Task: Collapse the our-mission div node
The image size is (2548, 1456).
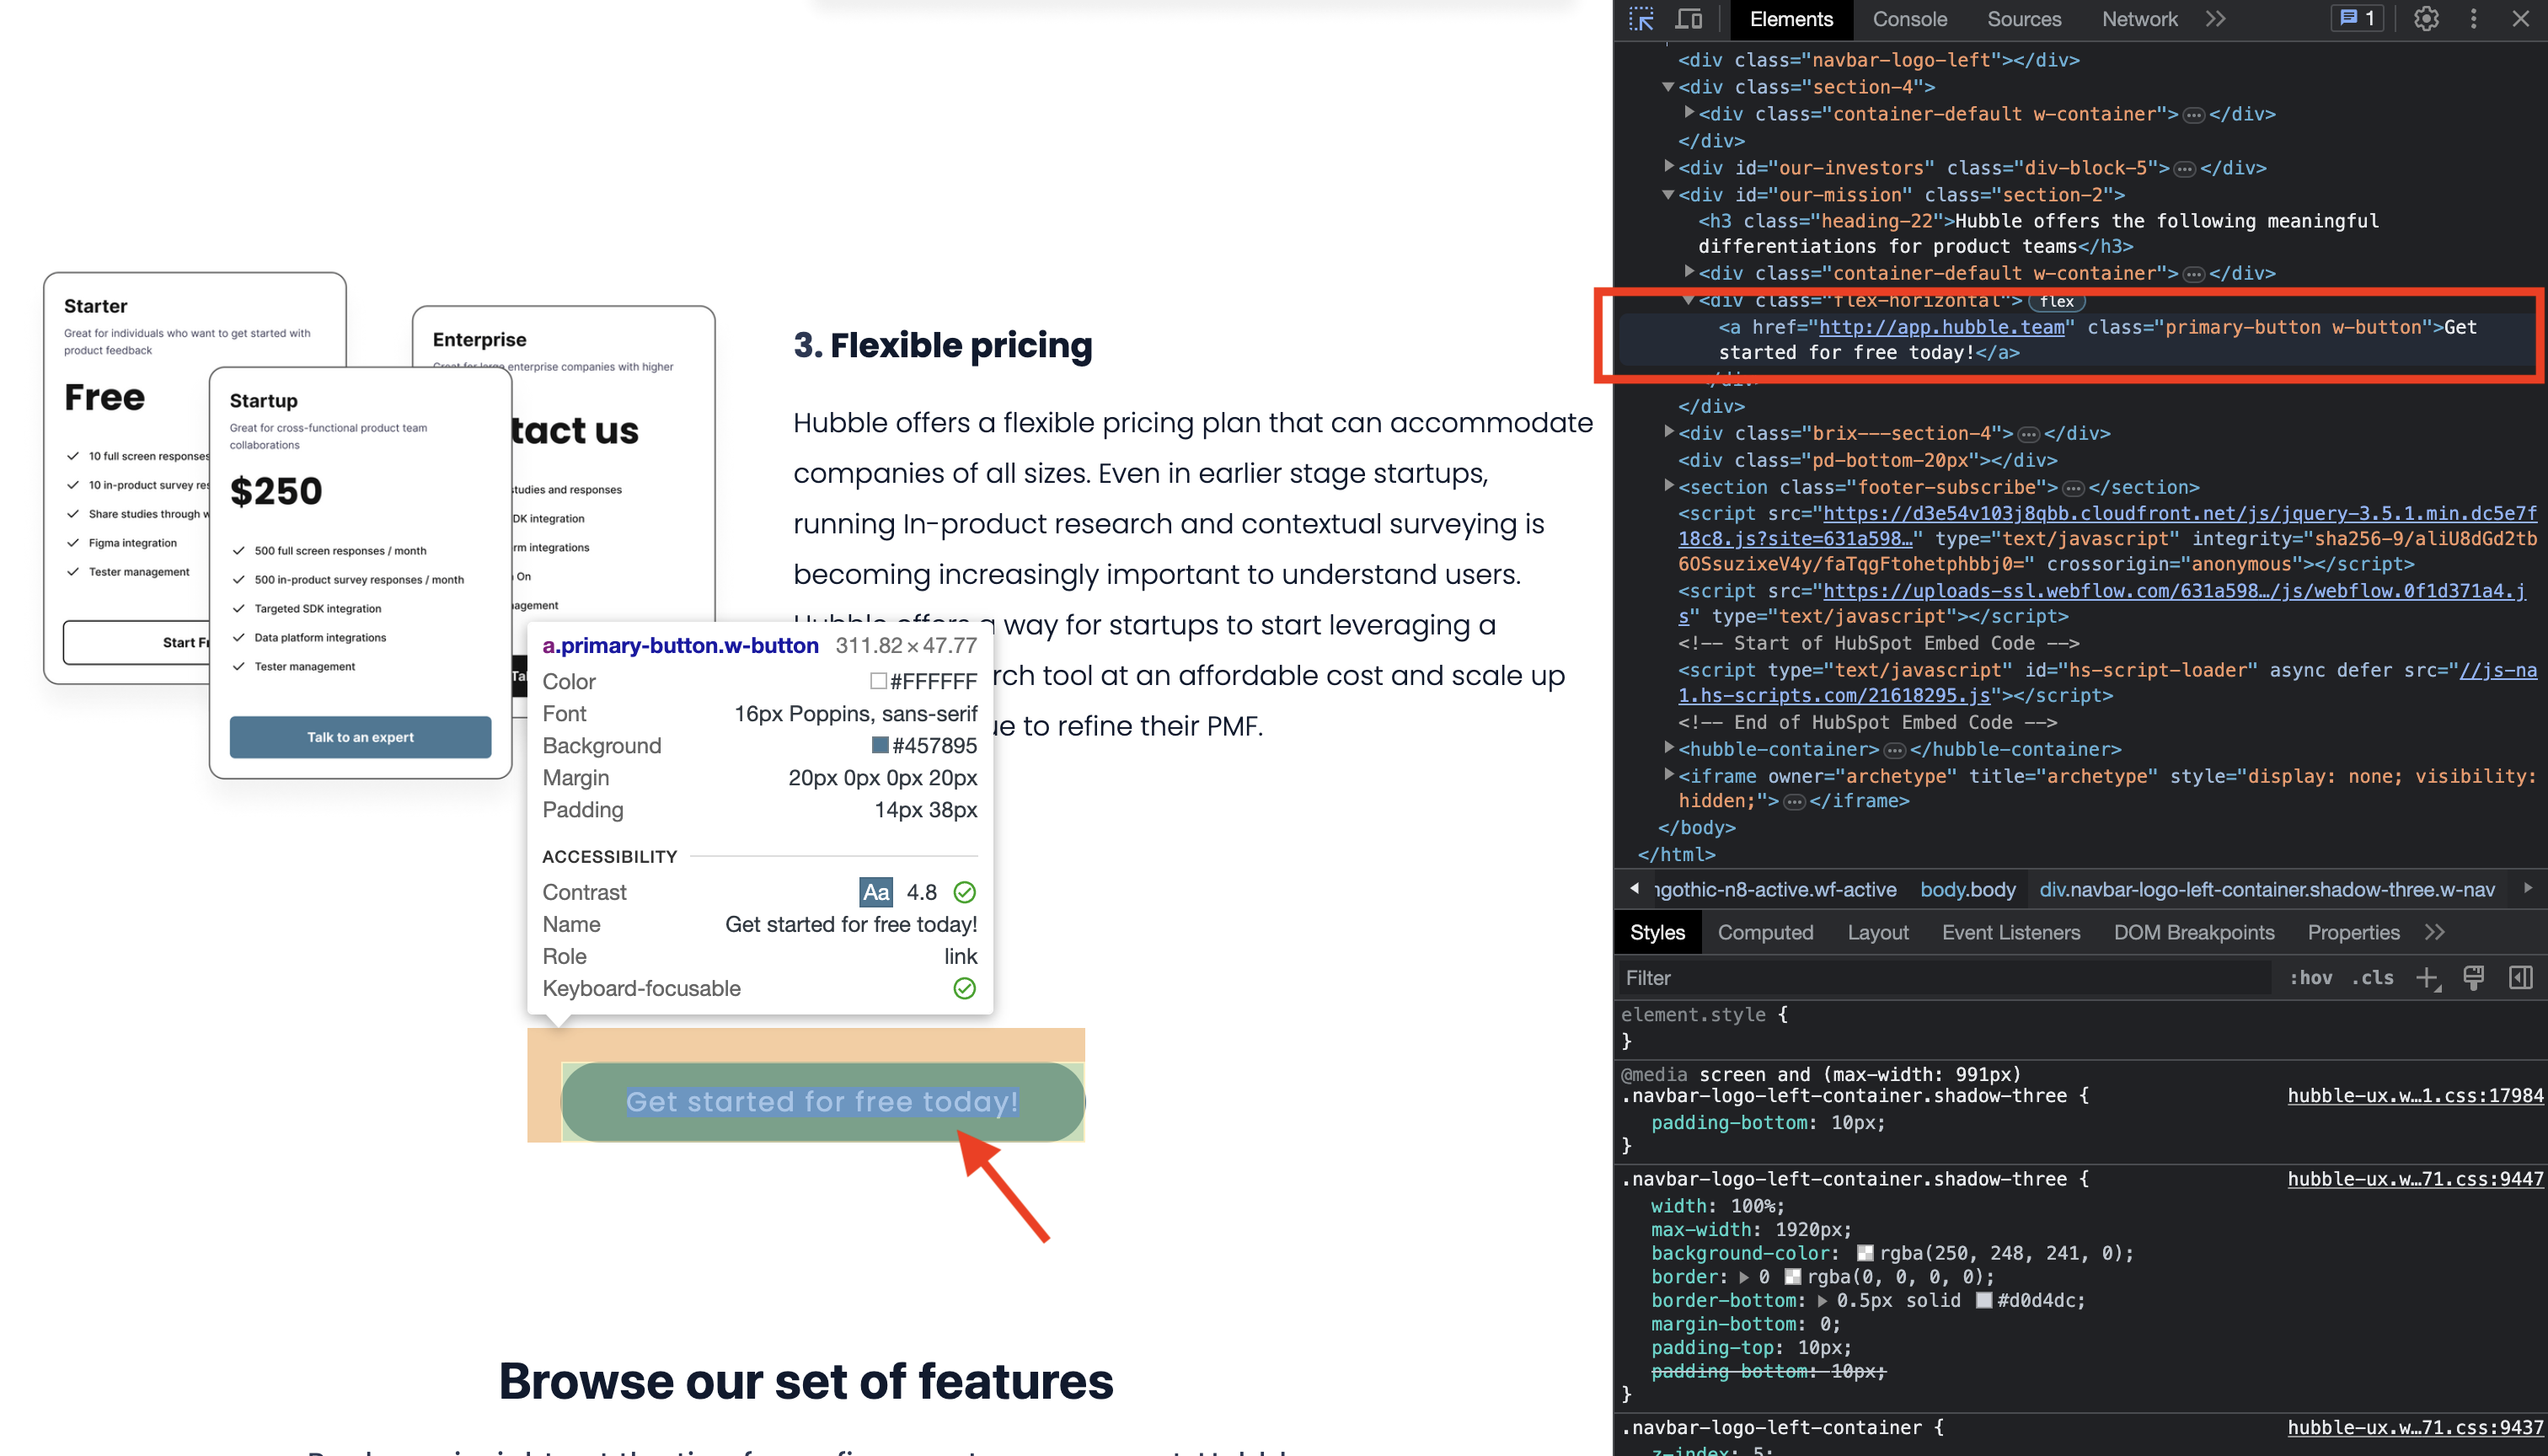Action: [1667, 194]
